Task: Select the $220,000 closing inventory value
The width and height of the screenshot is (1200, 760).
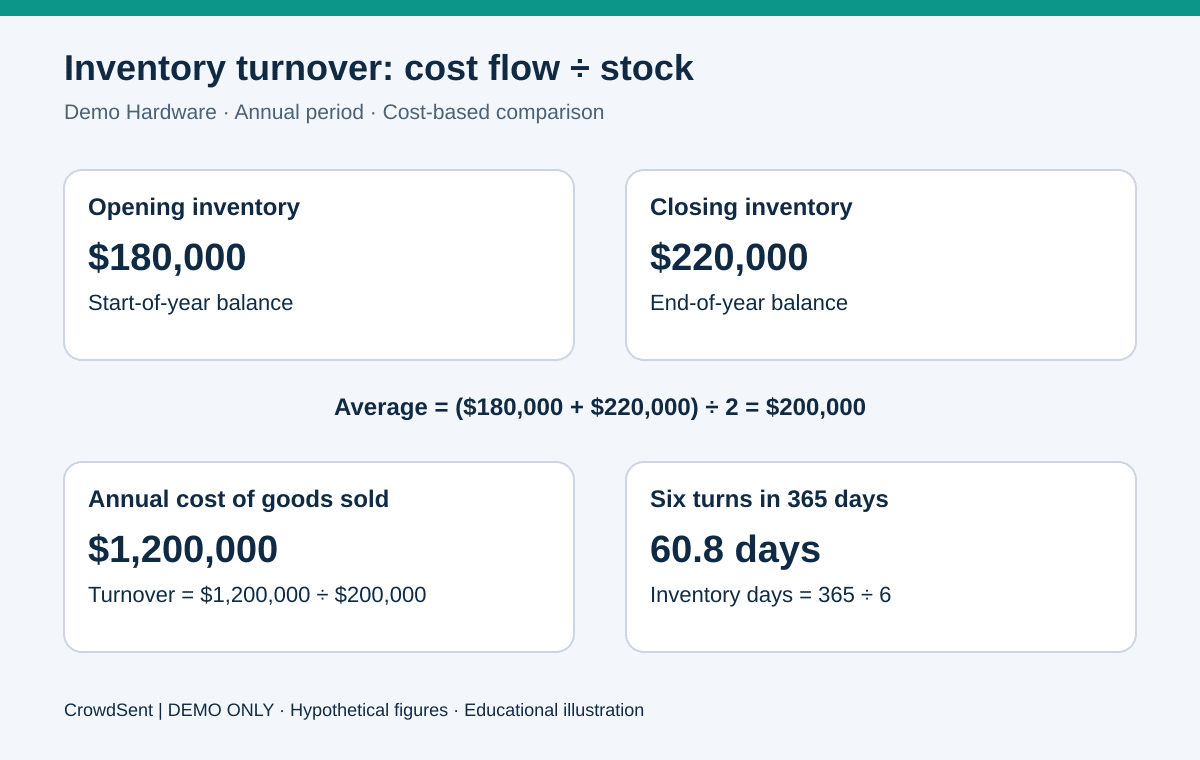Action: click(729, 257)
